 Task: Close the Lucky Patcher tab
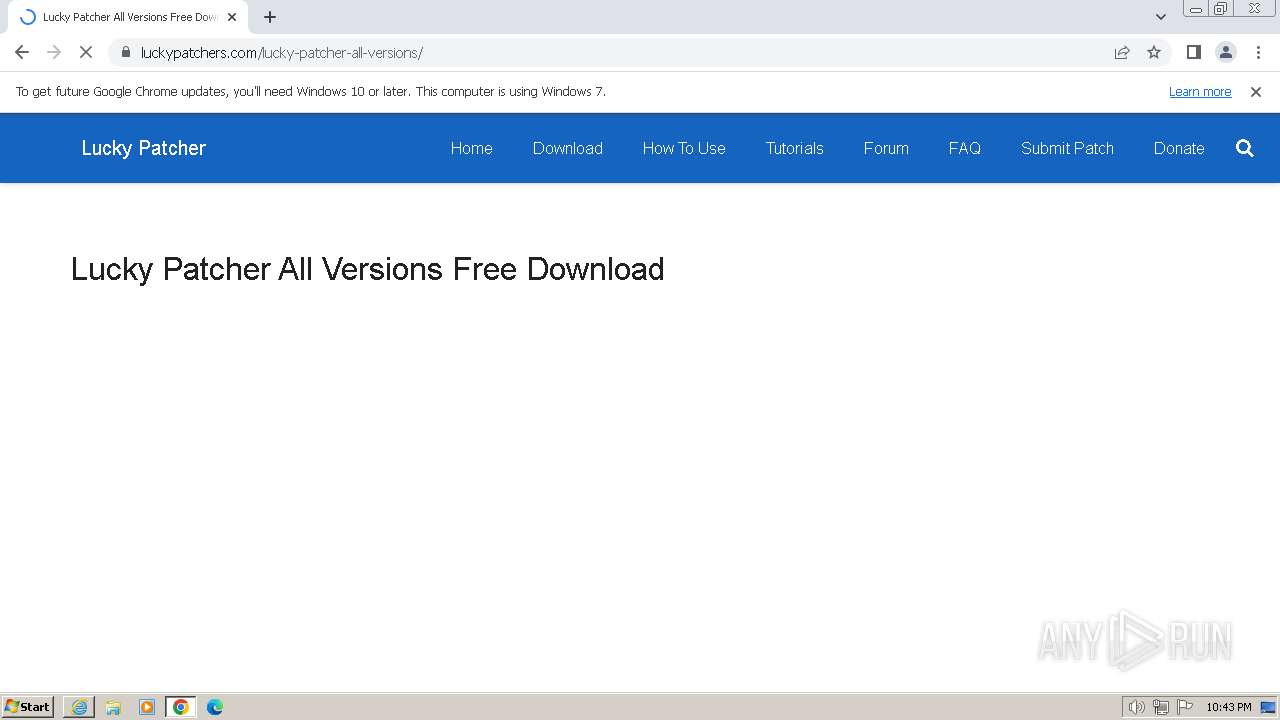click(232, 17)
